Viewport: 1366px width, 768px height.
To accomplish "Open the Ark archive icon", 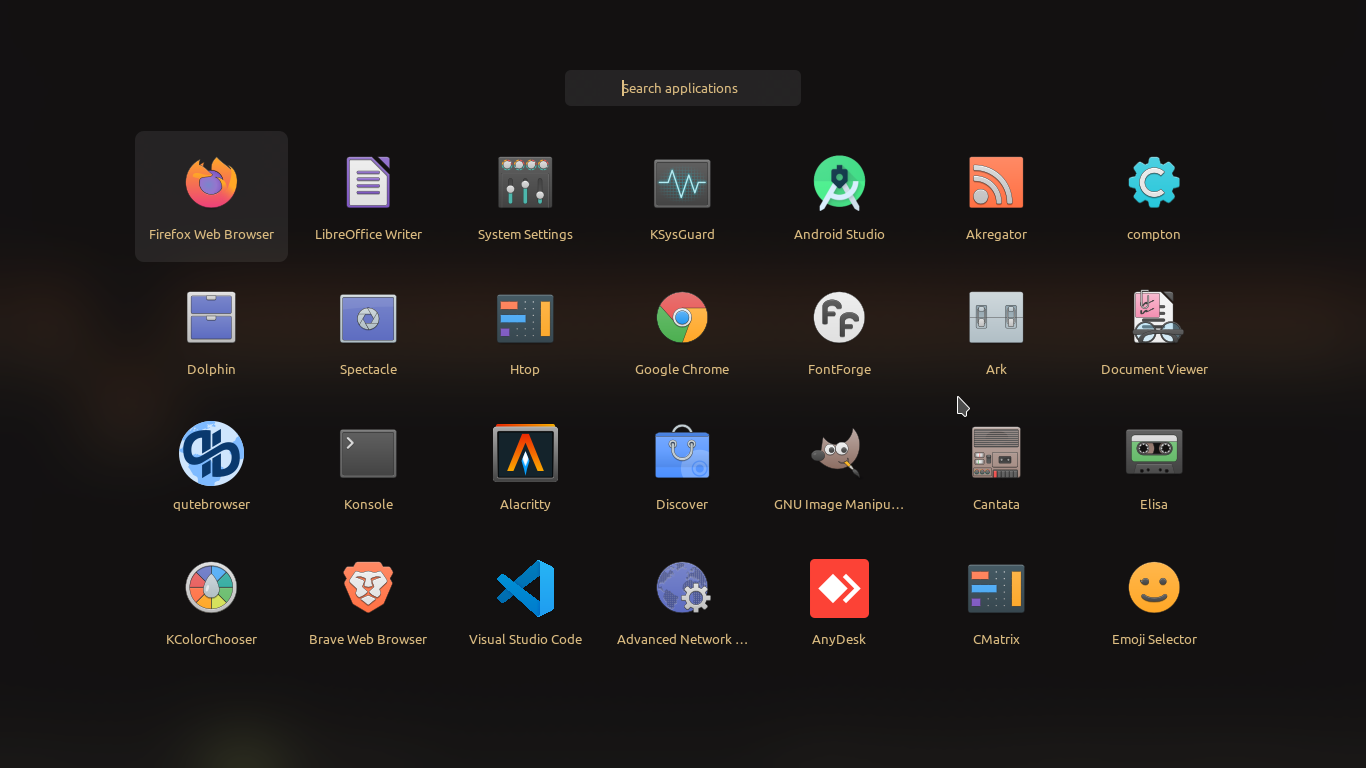I will pos(996,318).
